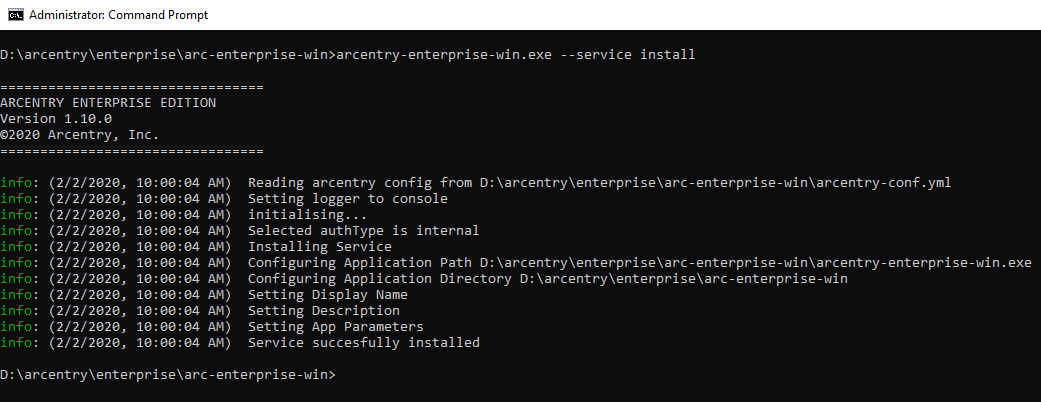Click the green info label on the first log line

point(16,183)
